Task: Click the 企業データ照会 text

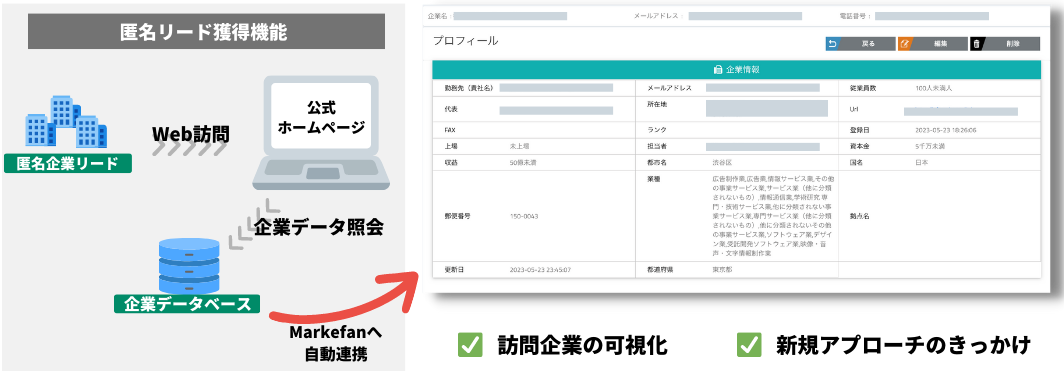Action: point(319,226)
